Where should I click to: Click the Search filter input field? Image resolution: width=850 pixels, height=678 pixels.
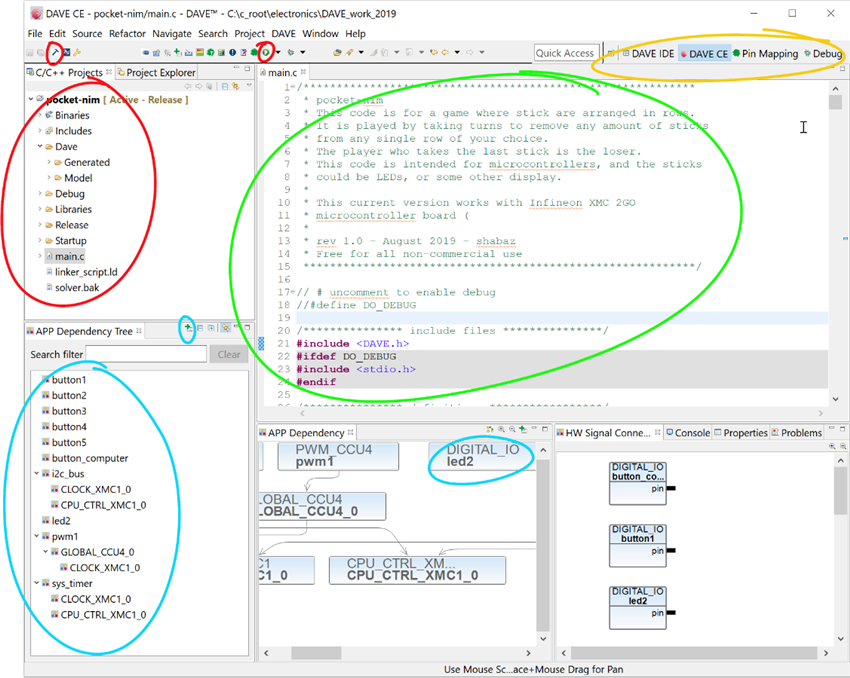(x=146, y=354)
